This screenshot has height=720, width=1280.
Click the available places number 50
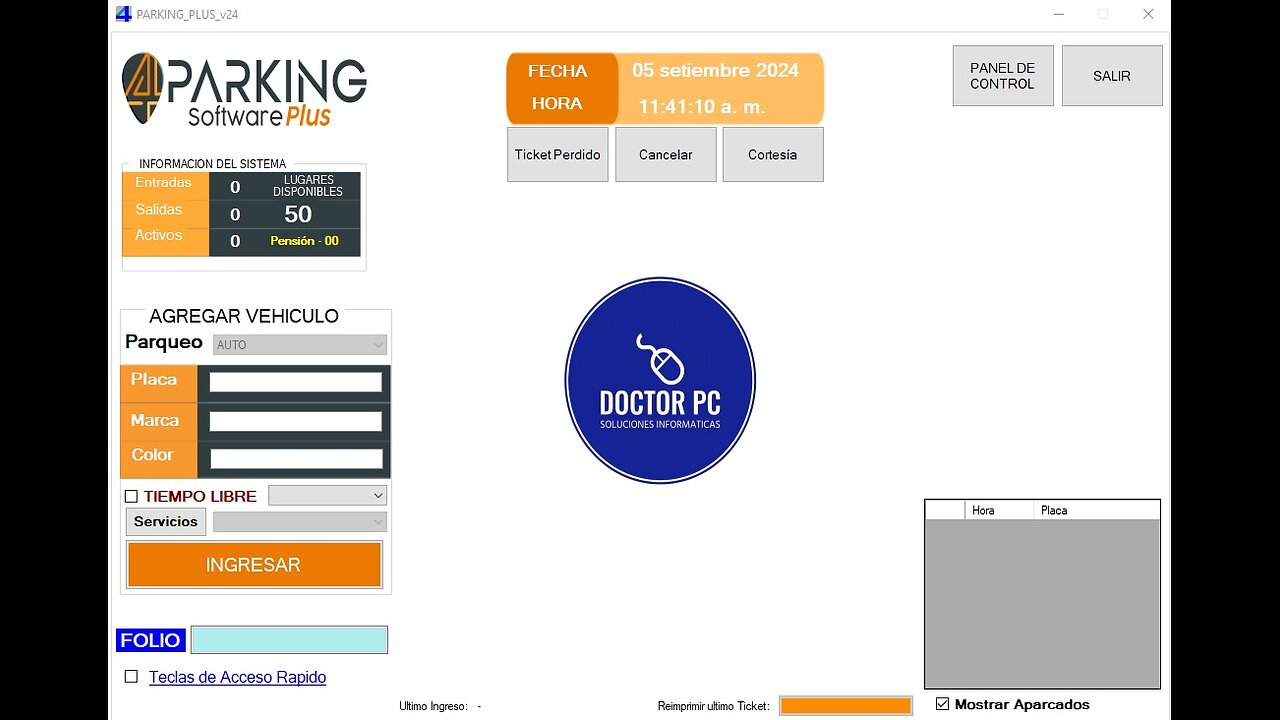click(298, 214)
